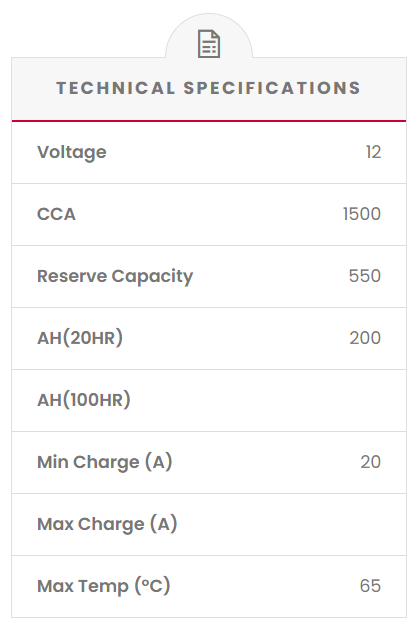Select the voltage value 12
This screenshot has height=634, width=417.
[373, 152]
